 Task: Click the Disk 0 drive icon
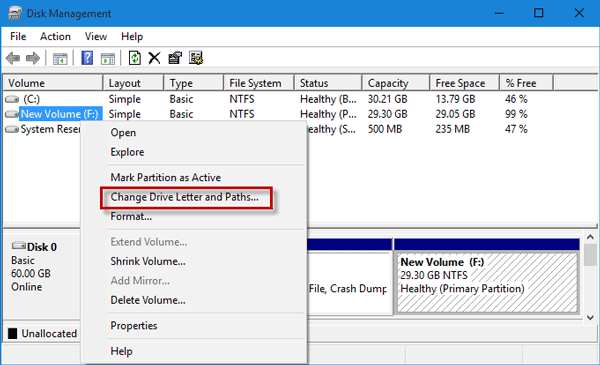18,246
